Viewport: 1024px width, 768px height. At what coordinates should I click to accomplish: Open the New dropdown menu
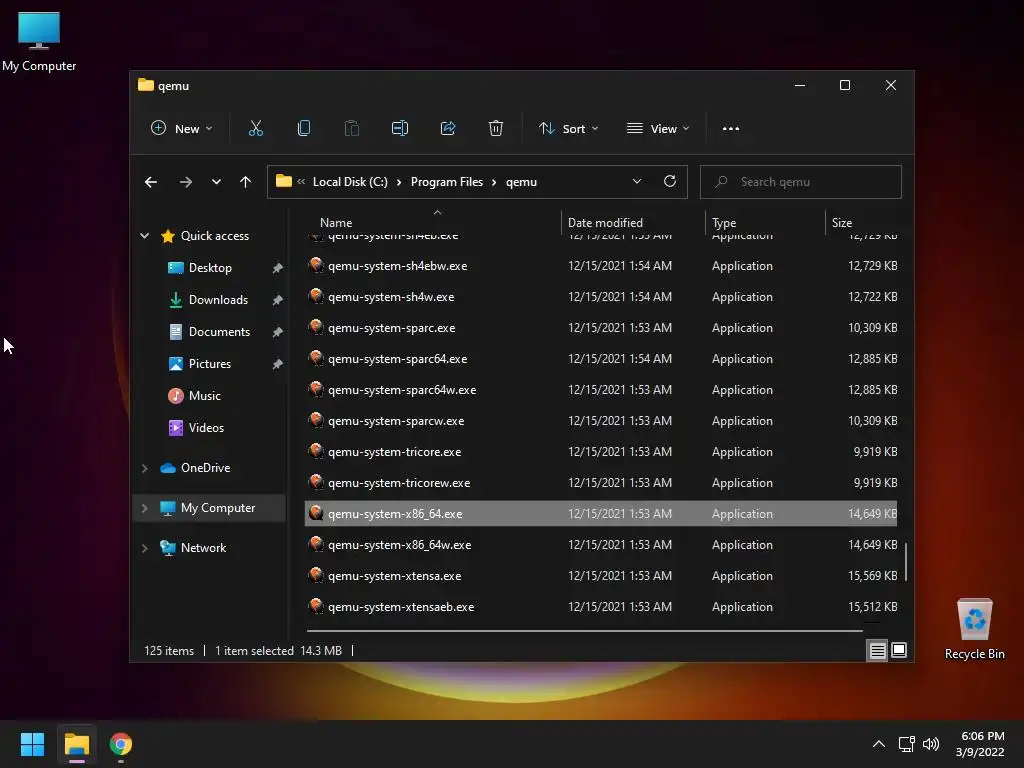tap(182, 129)
